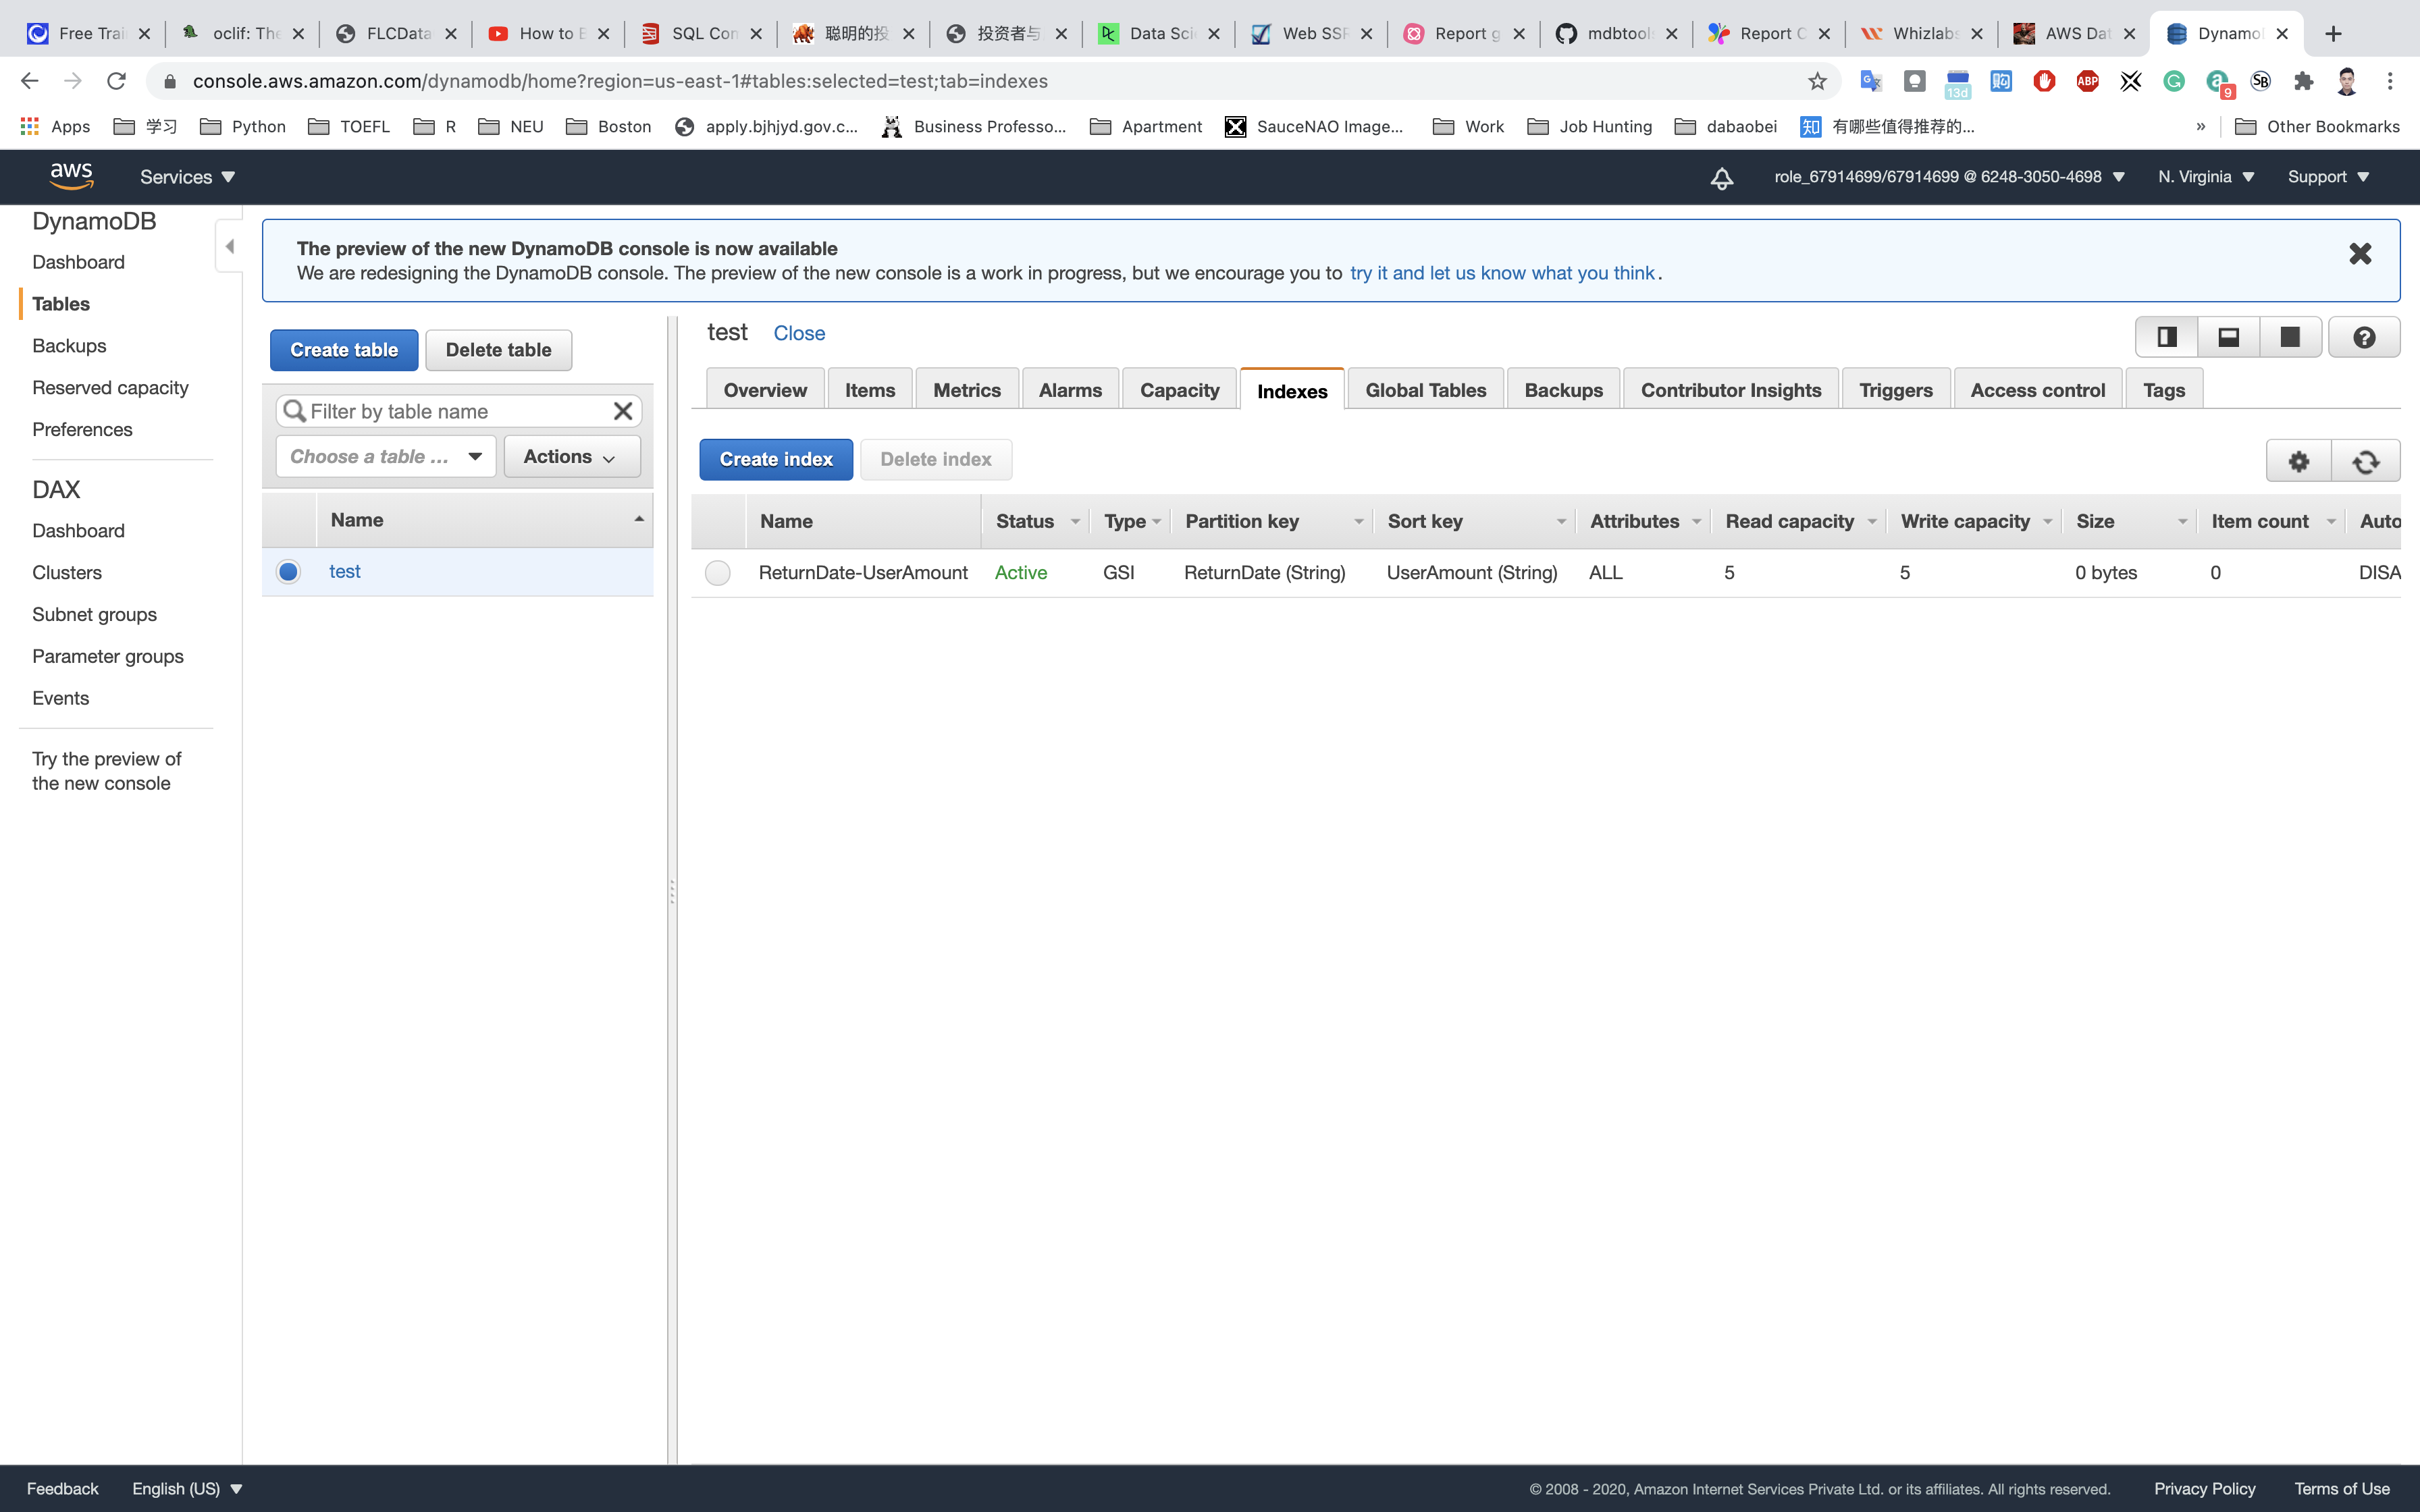The height and width of the screenshot is (1512, 2420).
Task: Collapse the DynamoDB navigation sidebar
Action: point(229,246)
